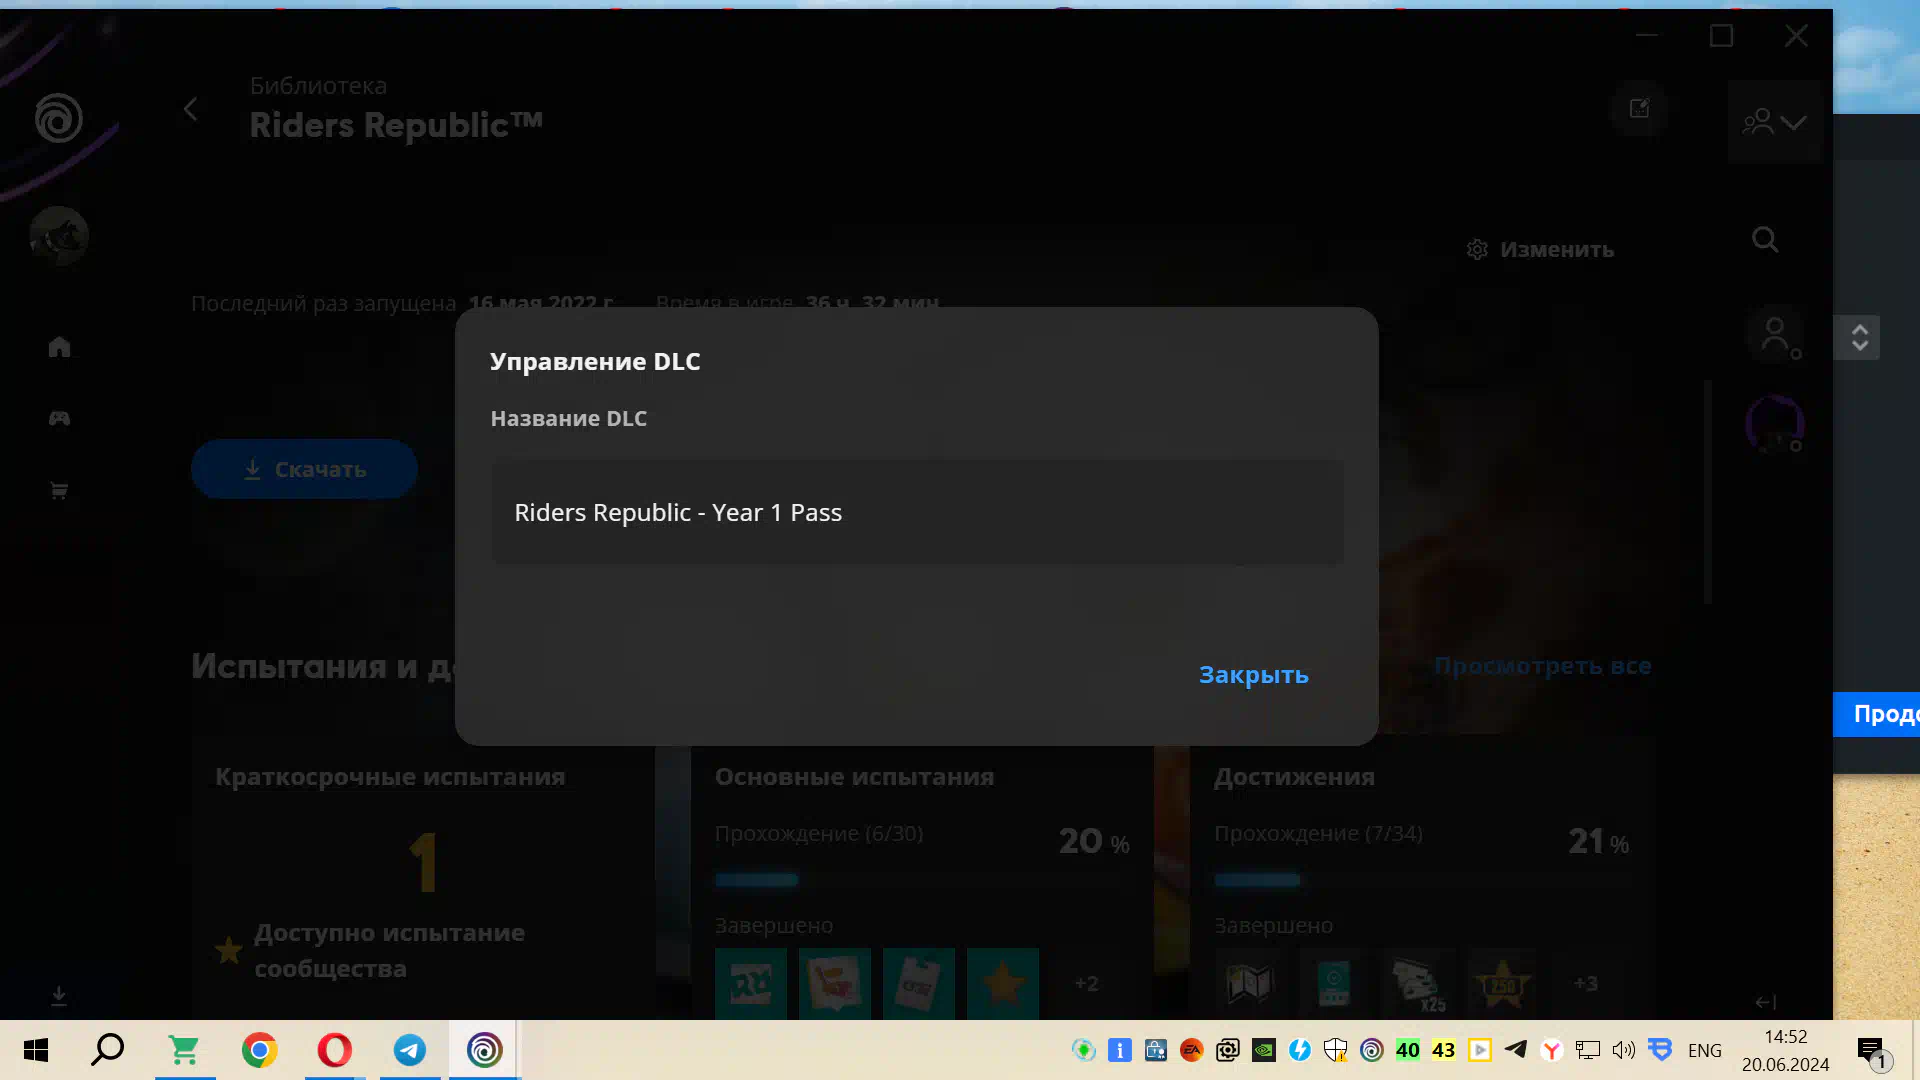
Task: Click the blue lightning bolt tray icon
Action: coord(1300,1050)
